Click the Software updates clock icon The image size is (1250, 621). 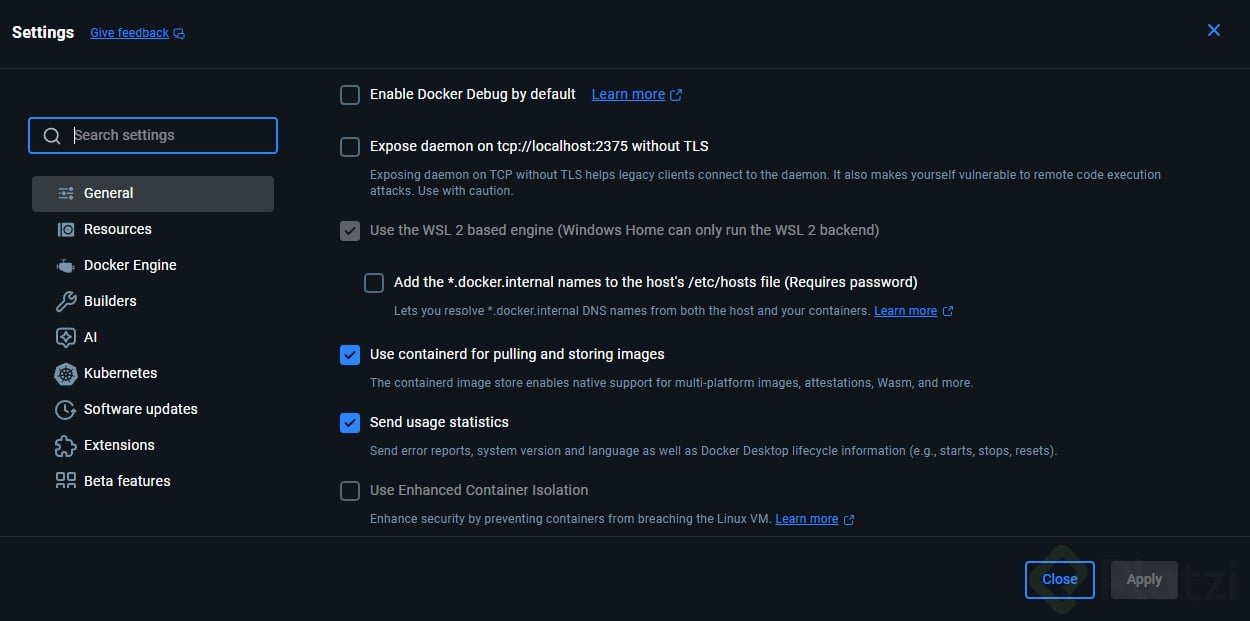tap(66, 409)
